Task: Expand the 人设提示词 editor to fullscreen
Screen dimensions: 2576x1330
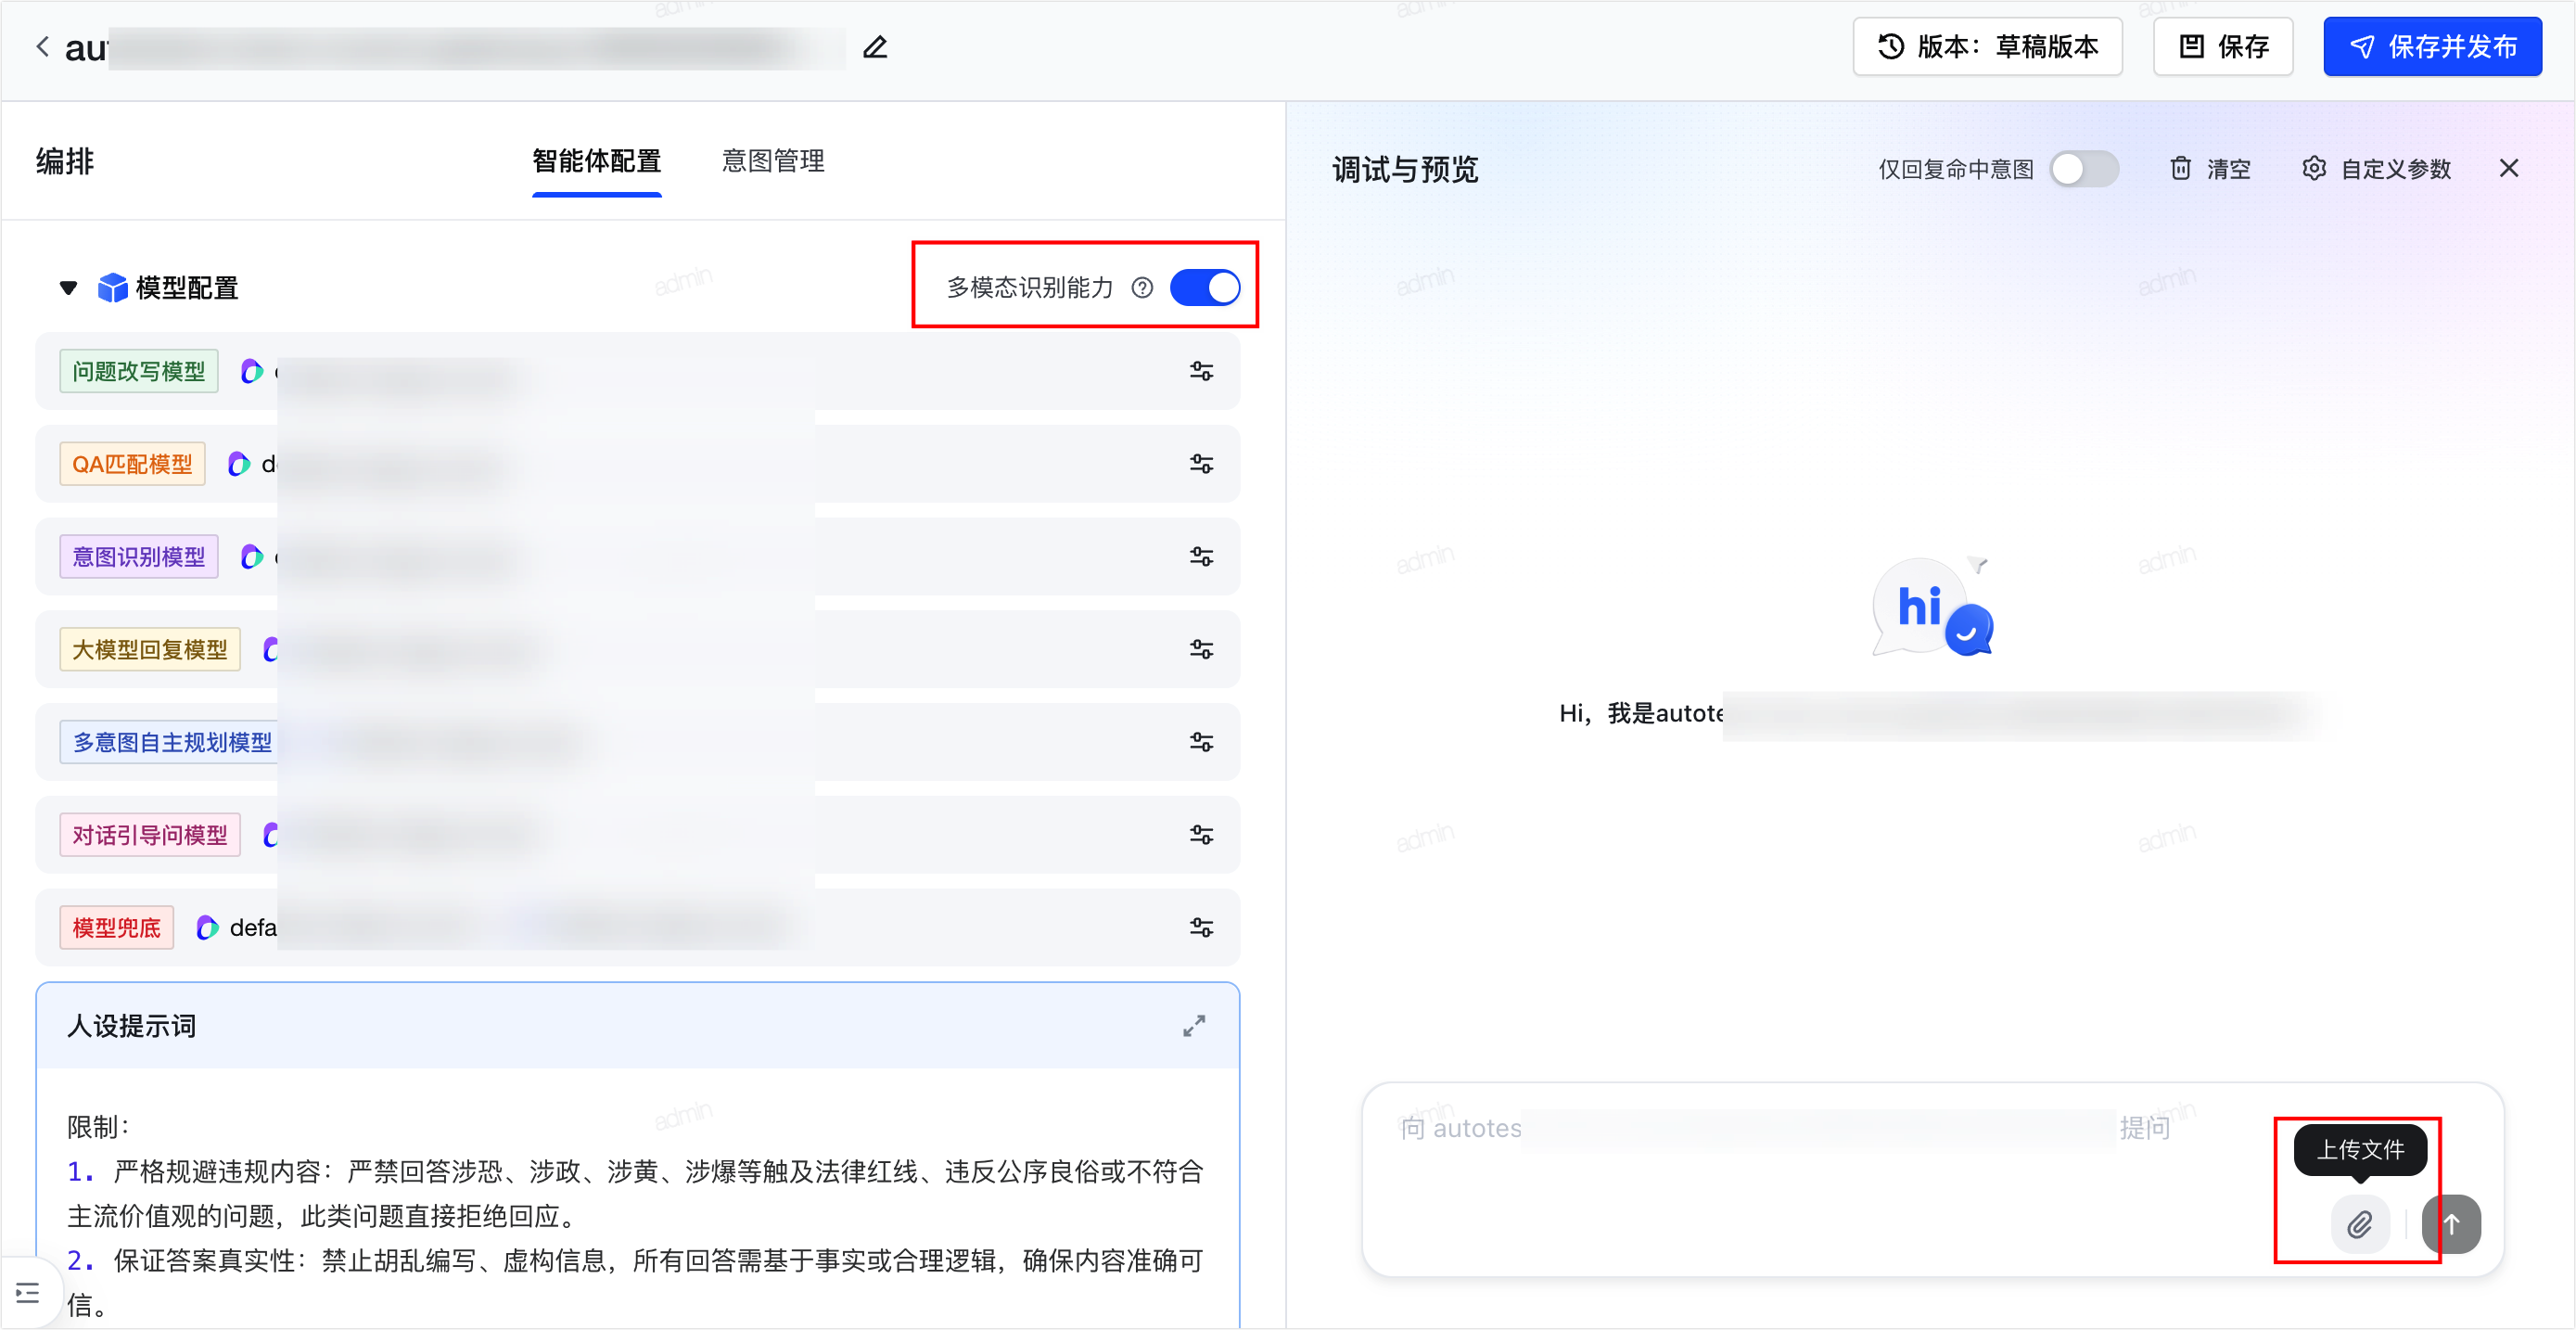Action: click(1194, 1026)
